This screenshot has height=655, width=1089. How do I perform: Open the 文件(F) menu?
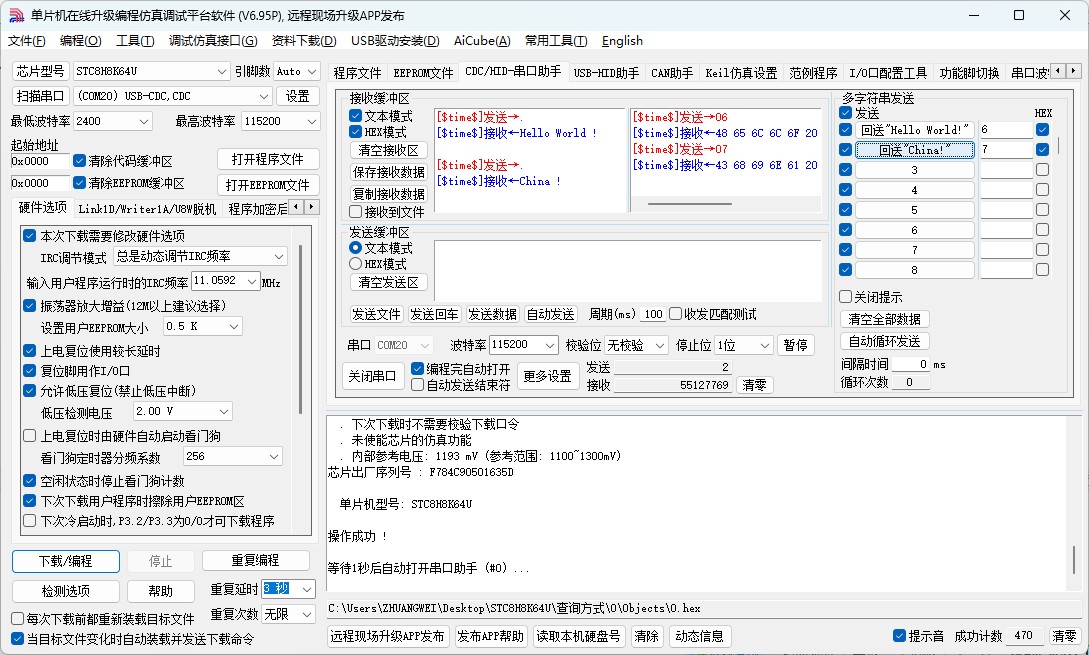(26, 41)
